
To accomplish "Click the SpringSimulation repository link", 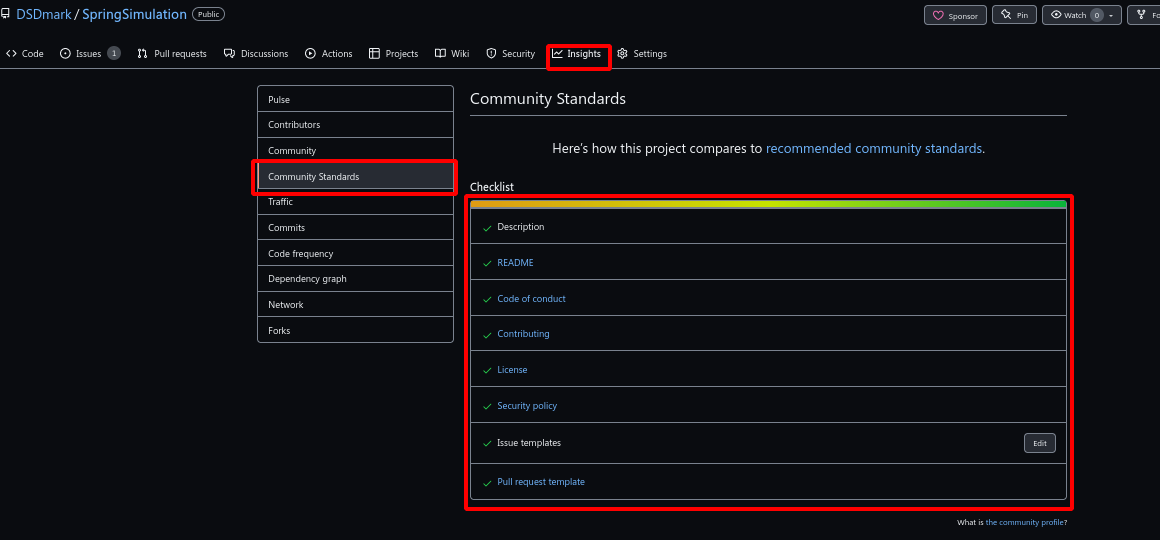I will click(x=134, y=14).
